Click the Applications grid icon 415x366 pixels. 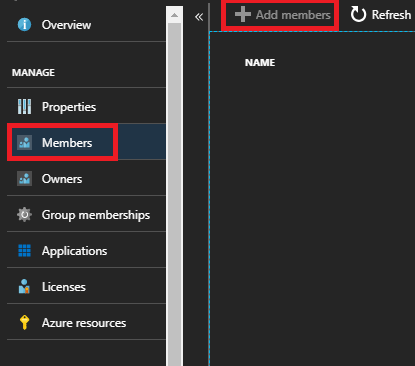pyautogui.click(x=24, y=251)
